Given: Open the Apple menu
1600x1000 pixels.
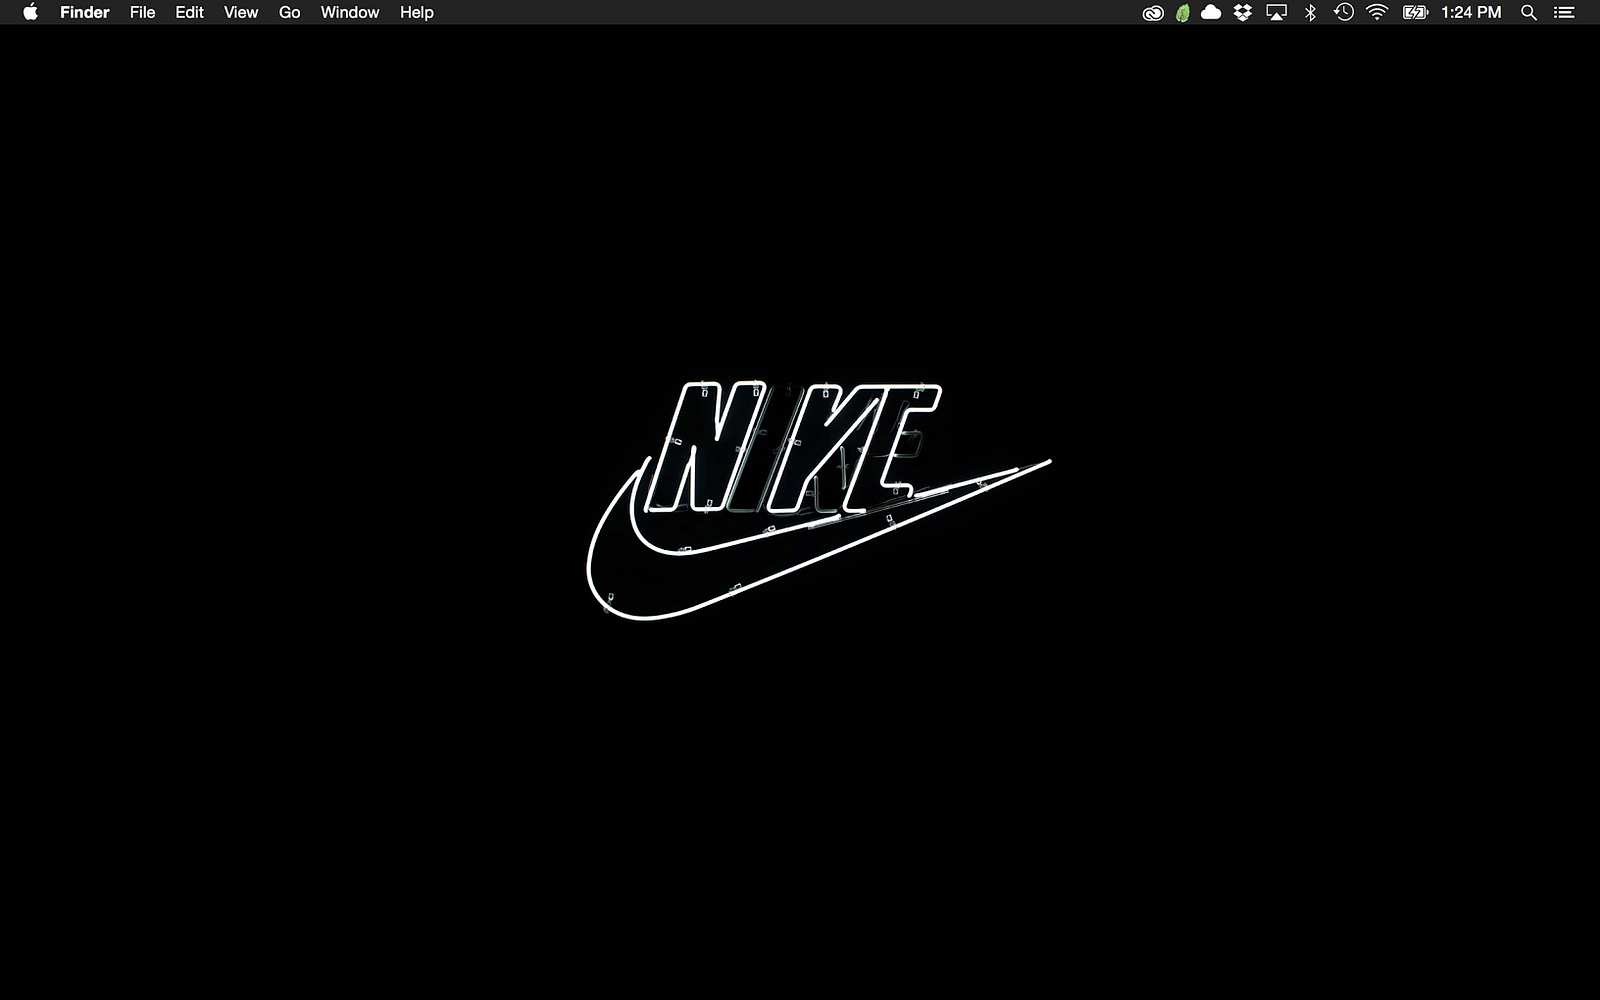Looking at the screenshot, I should pyautogui.click(x=30, y=12).
